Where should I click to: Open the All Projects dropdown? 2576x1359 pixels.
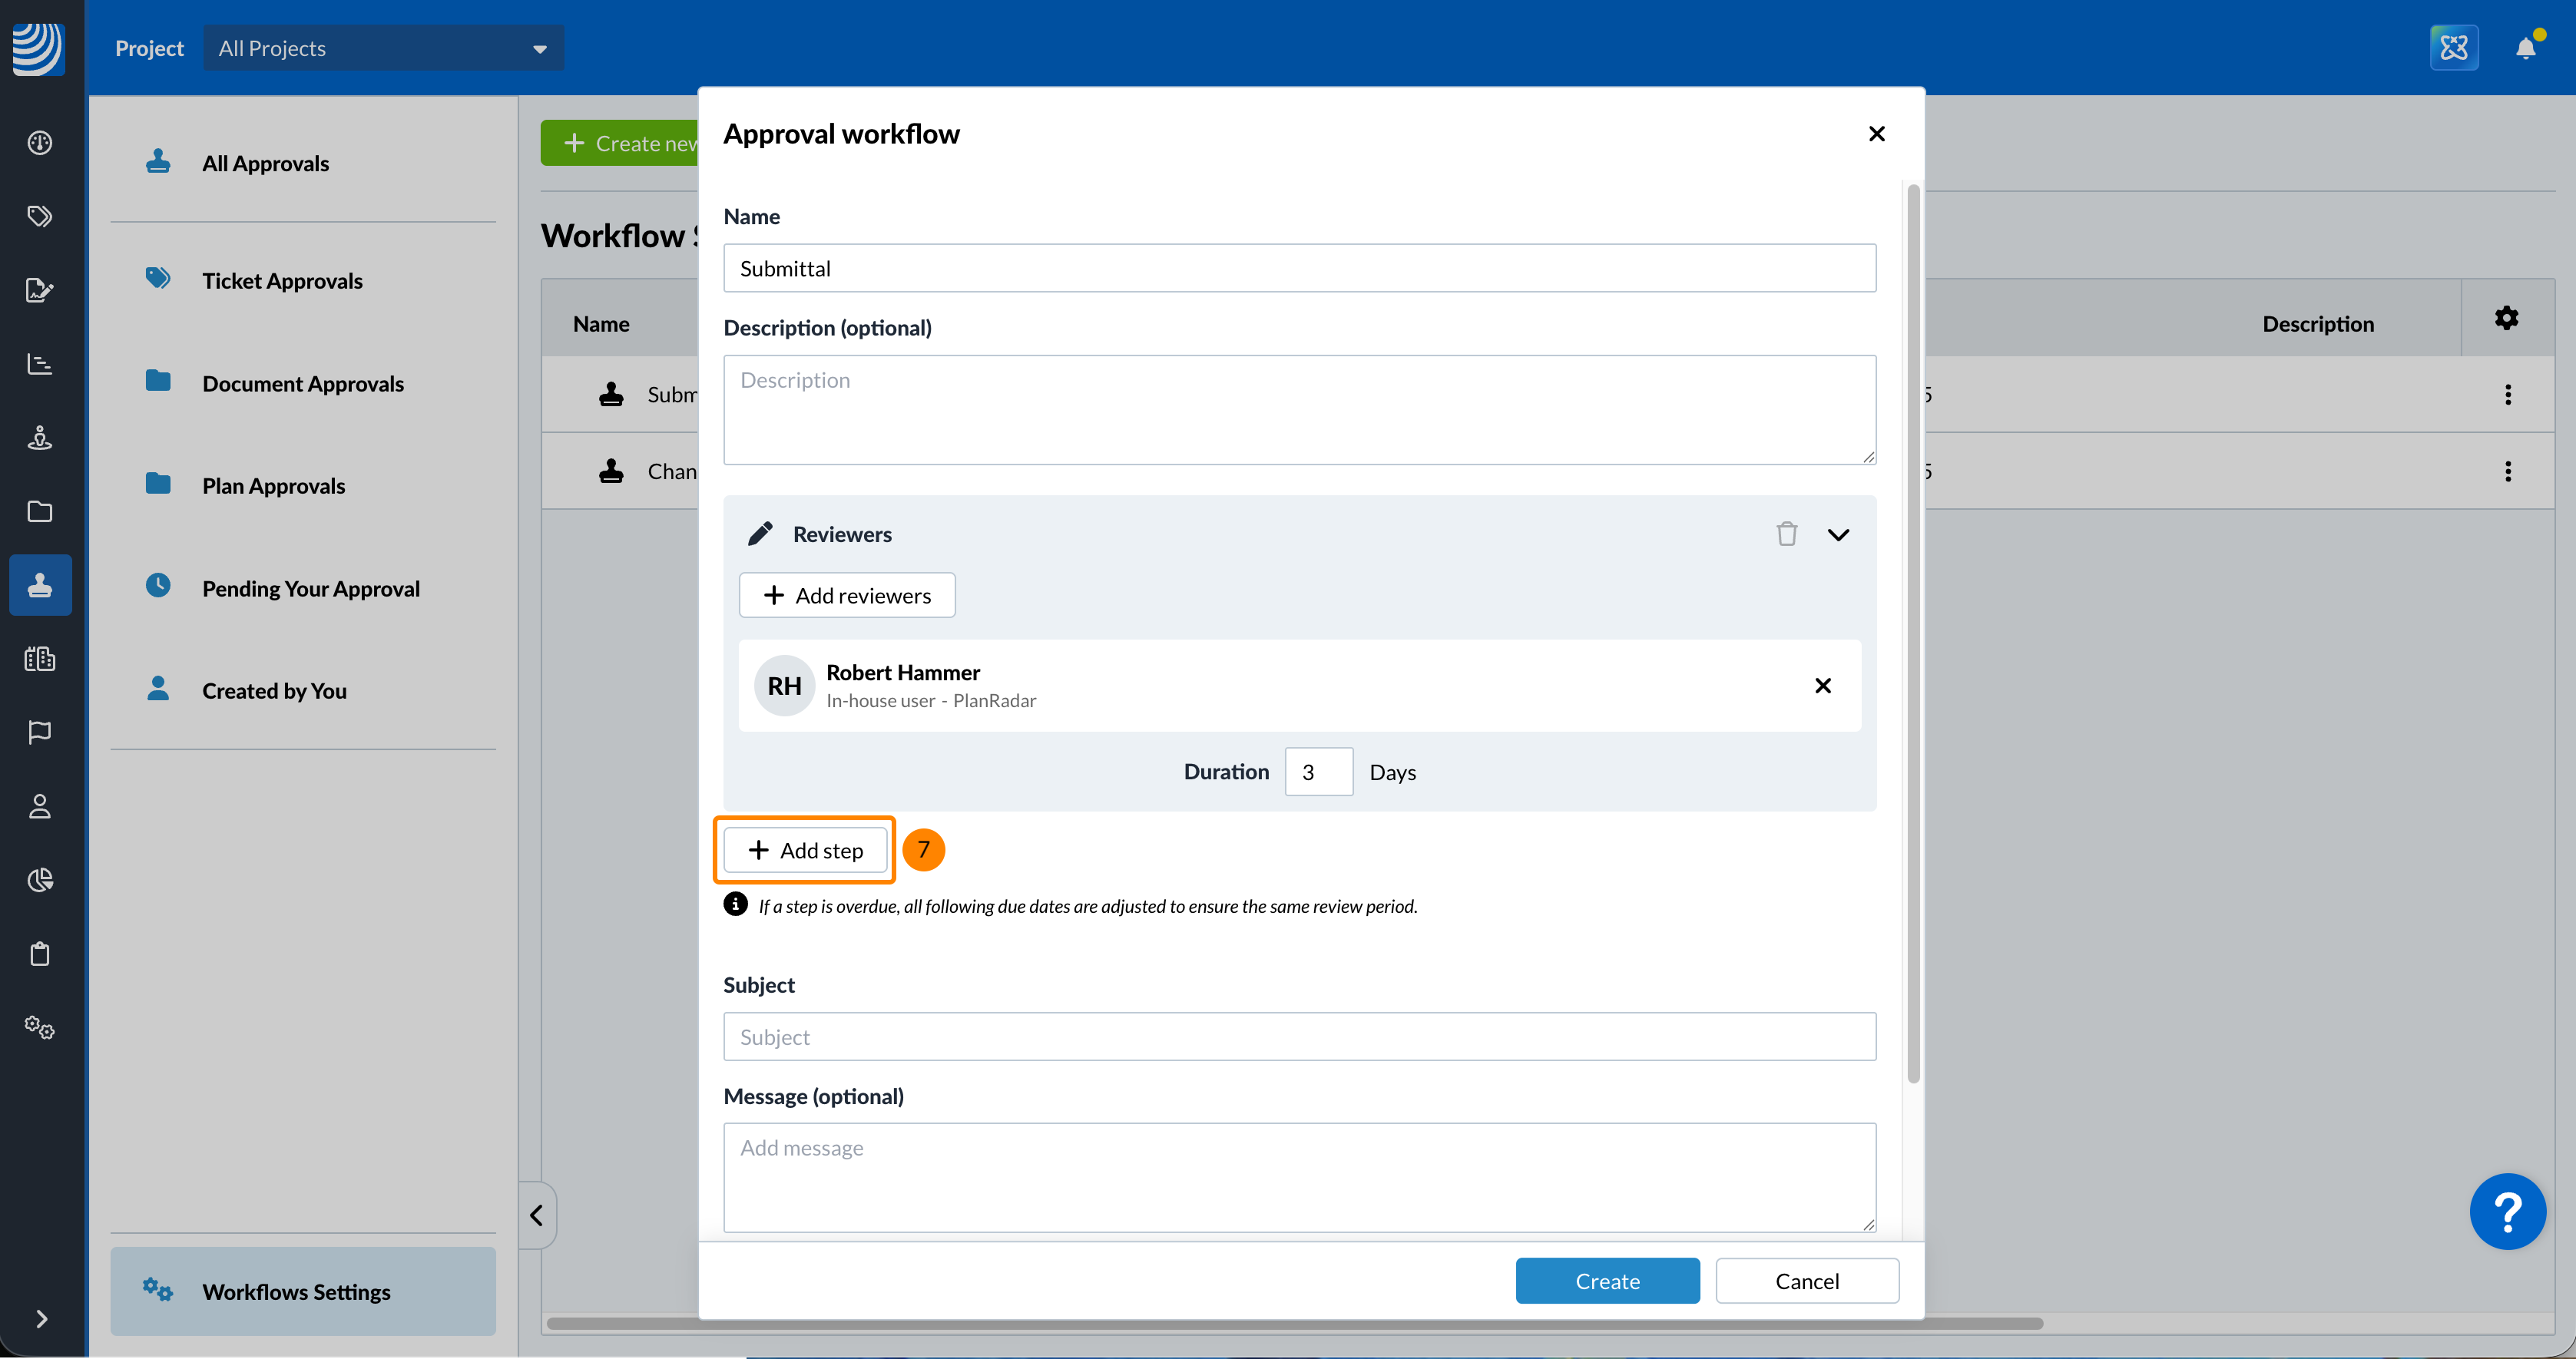pos(383,48)
